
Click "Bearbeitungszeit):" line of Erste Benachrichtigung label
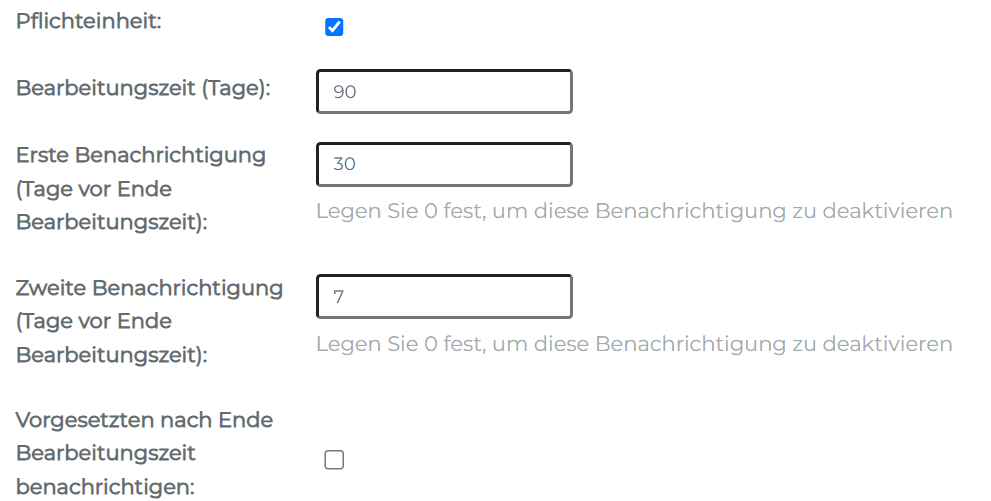click(x=111, y=222)
